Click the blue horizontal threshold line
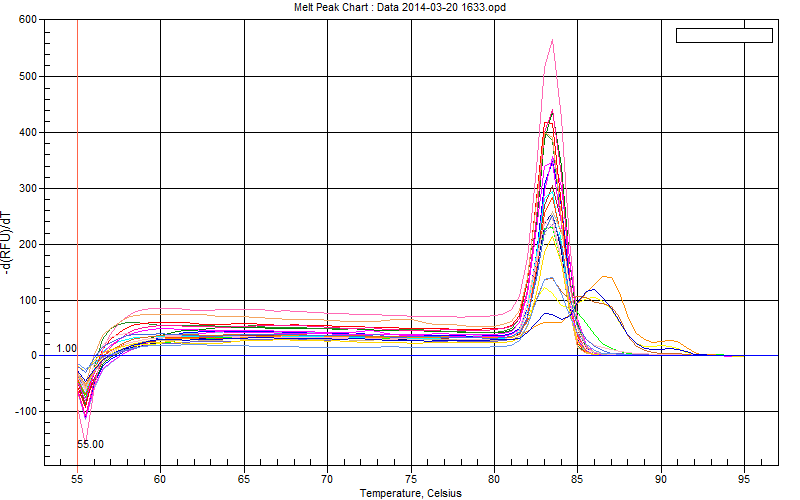 pos(411,356)
